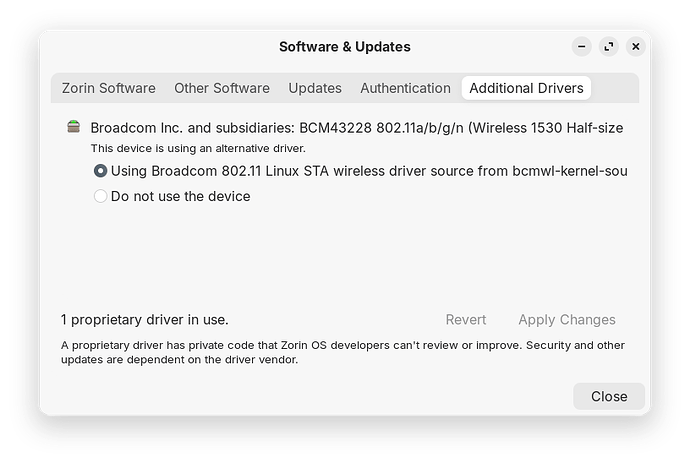Viewport: 690px width, 463px height.
Task: Click the X icon in the title bar
Action: point(634,47)
